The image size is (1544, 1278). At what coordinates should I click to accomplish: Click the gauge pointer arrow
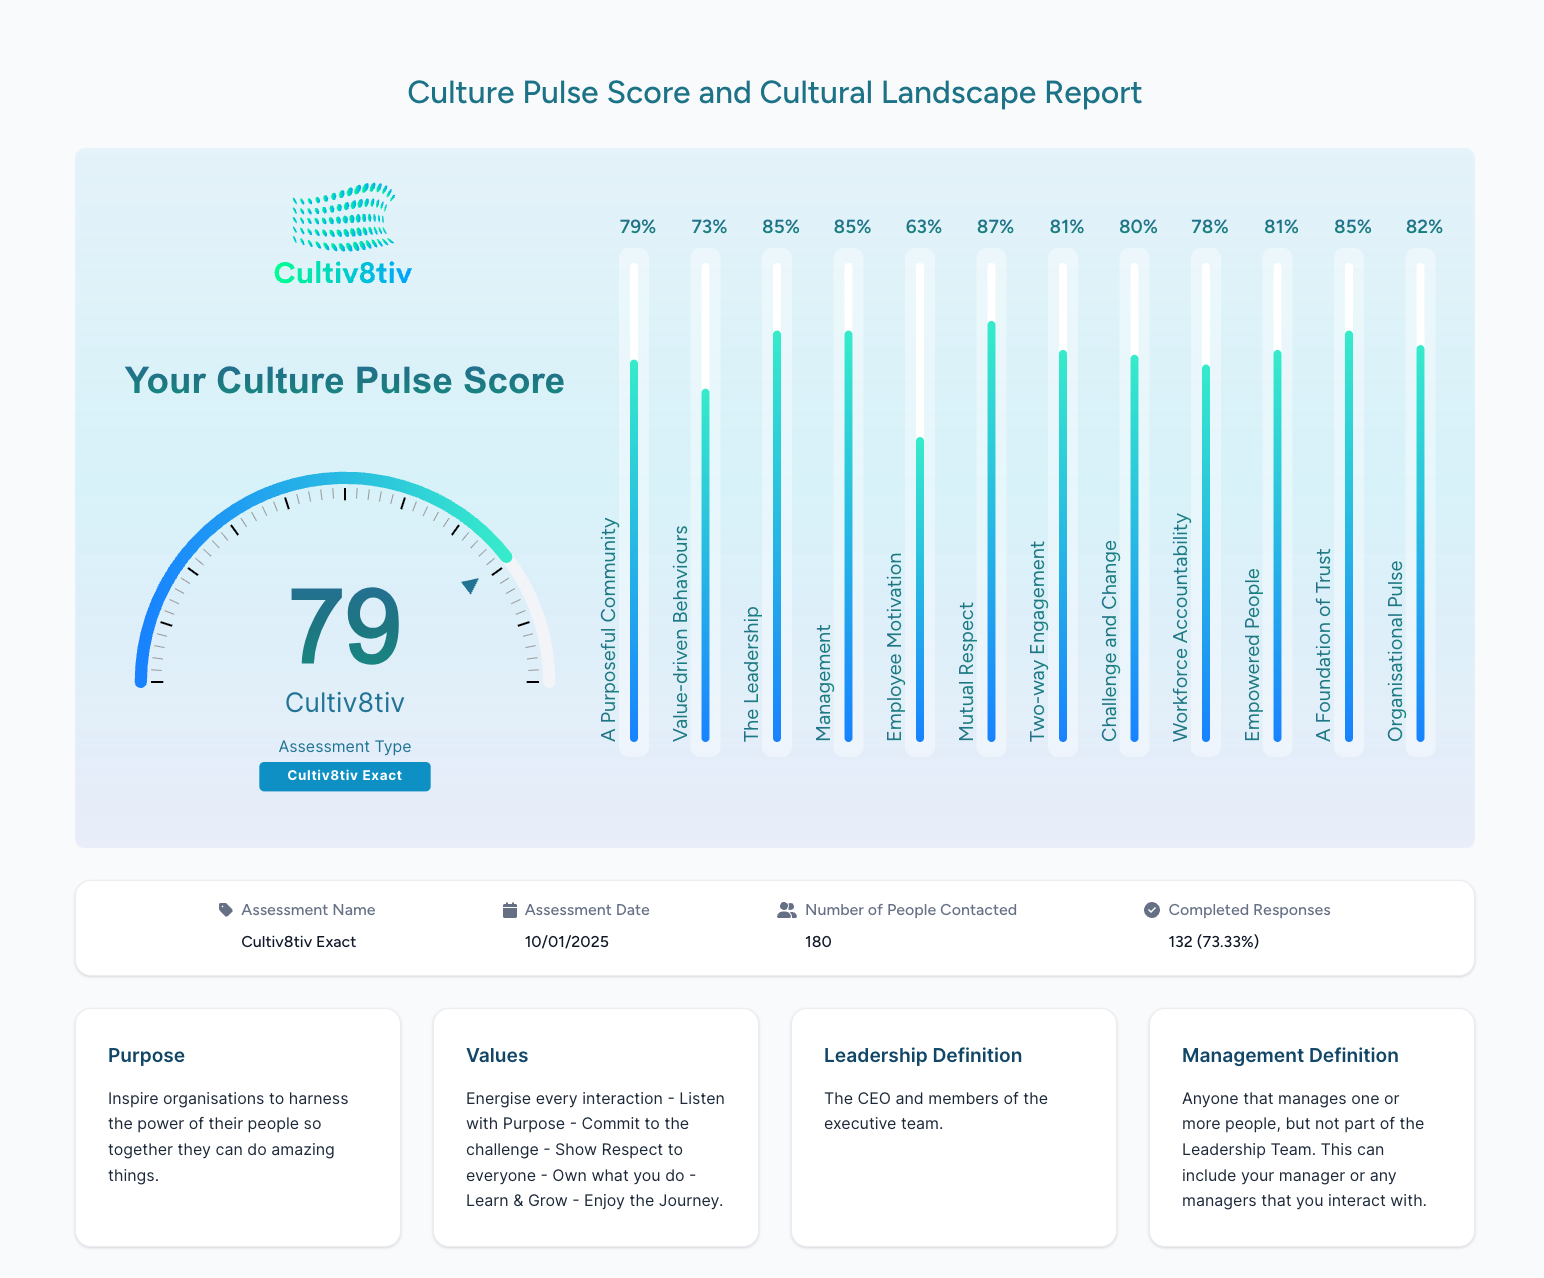468,585
